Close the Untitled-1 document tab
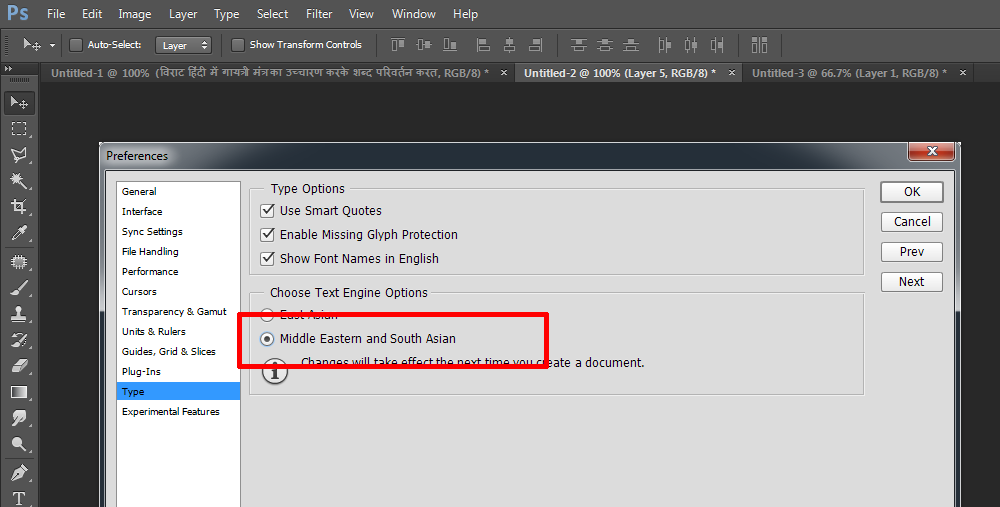Screen dimensions: 1000x507 (504, 73)
